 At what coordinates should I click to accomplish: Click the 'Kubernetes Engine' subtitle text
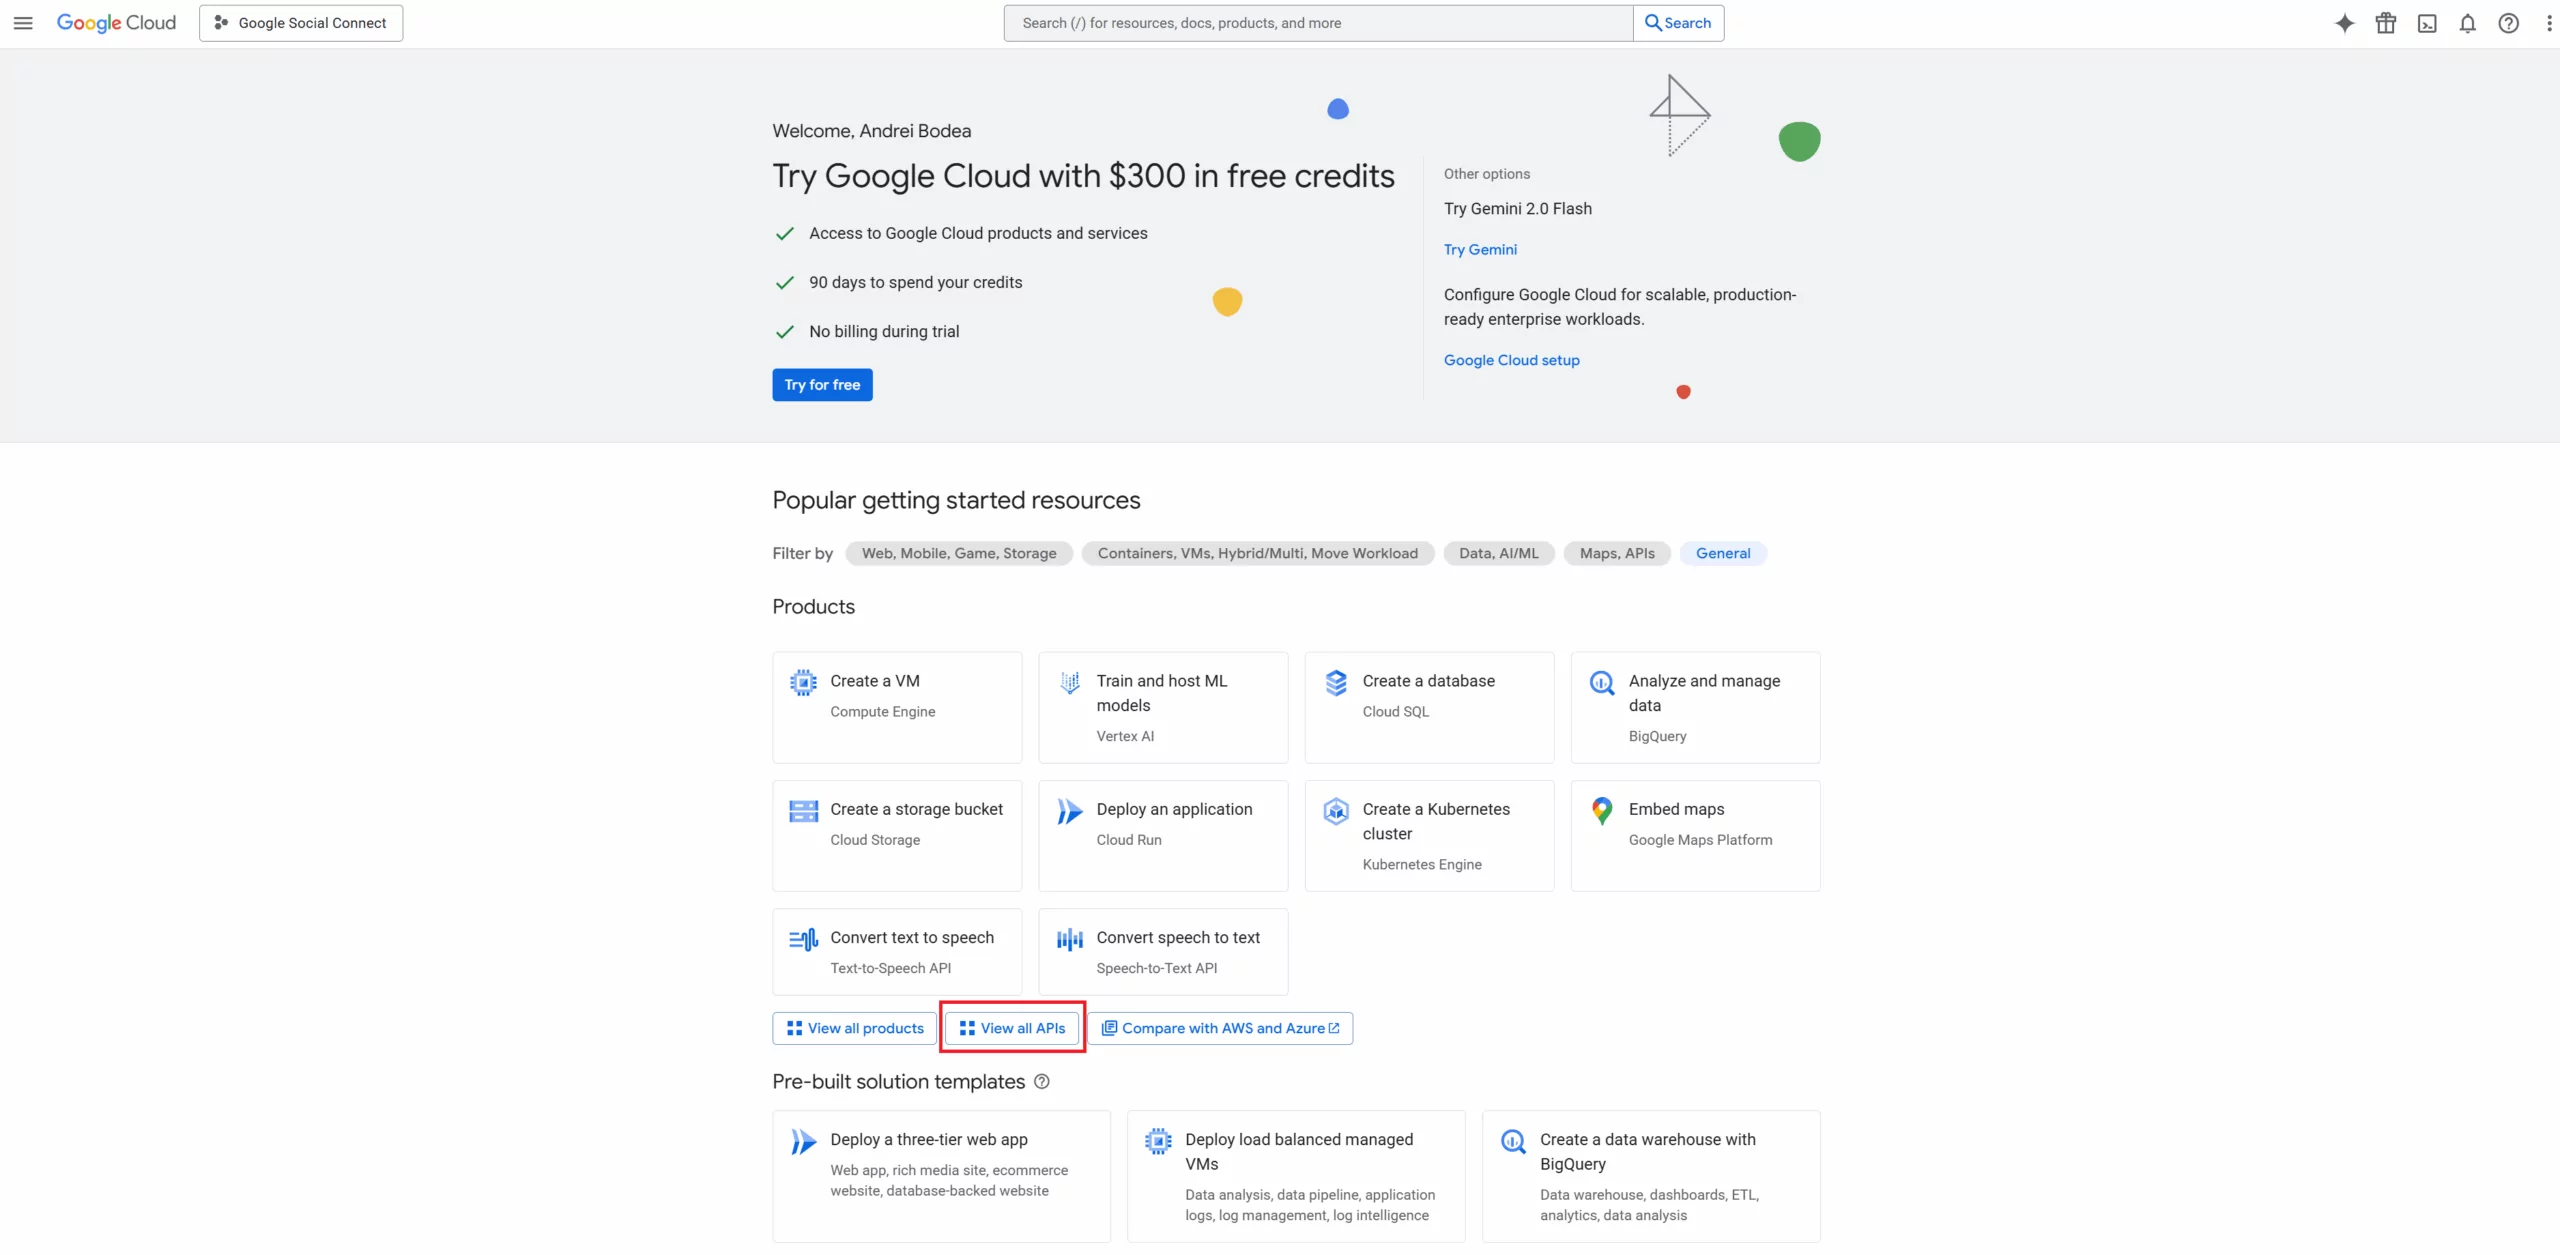1422,865
